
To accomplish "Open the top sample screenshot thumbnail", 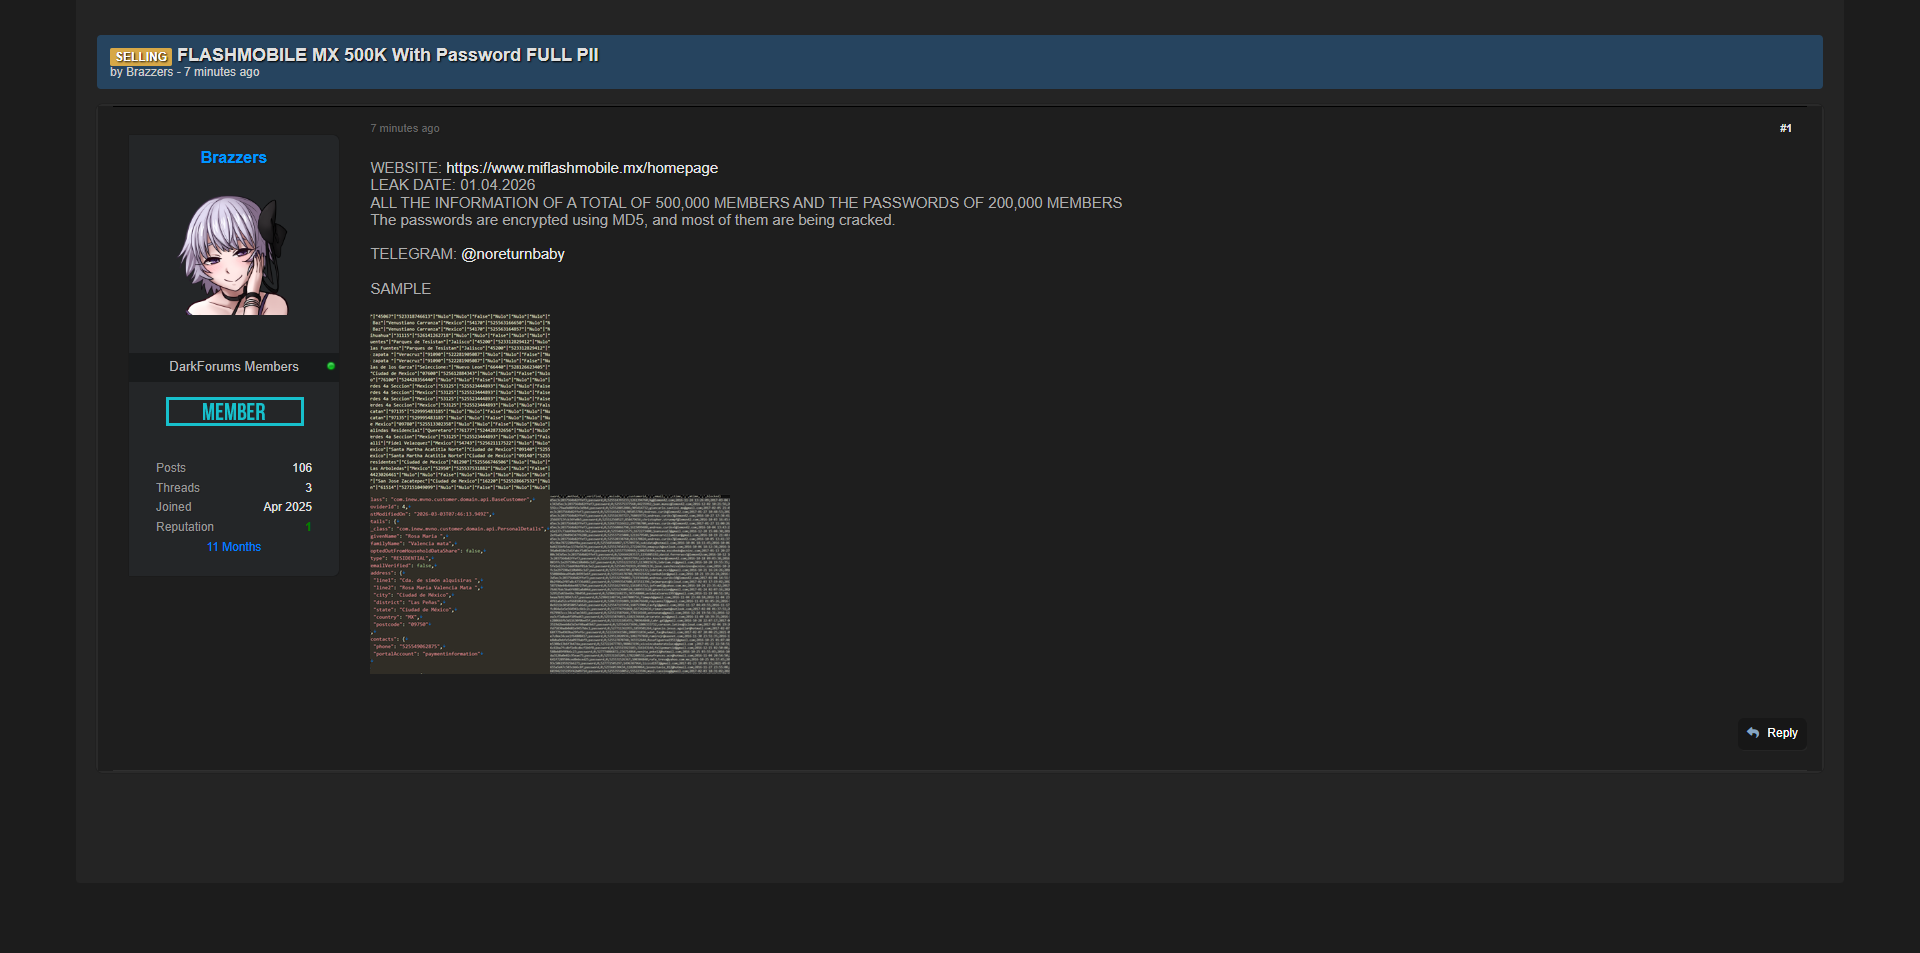I will (460, 402).
